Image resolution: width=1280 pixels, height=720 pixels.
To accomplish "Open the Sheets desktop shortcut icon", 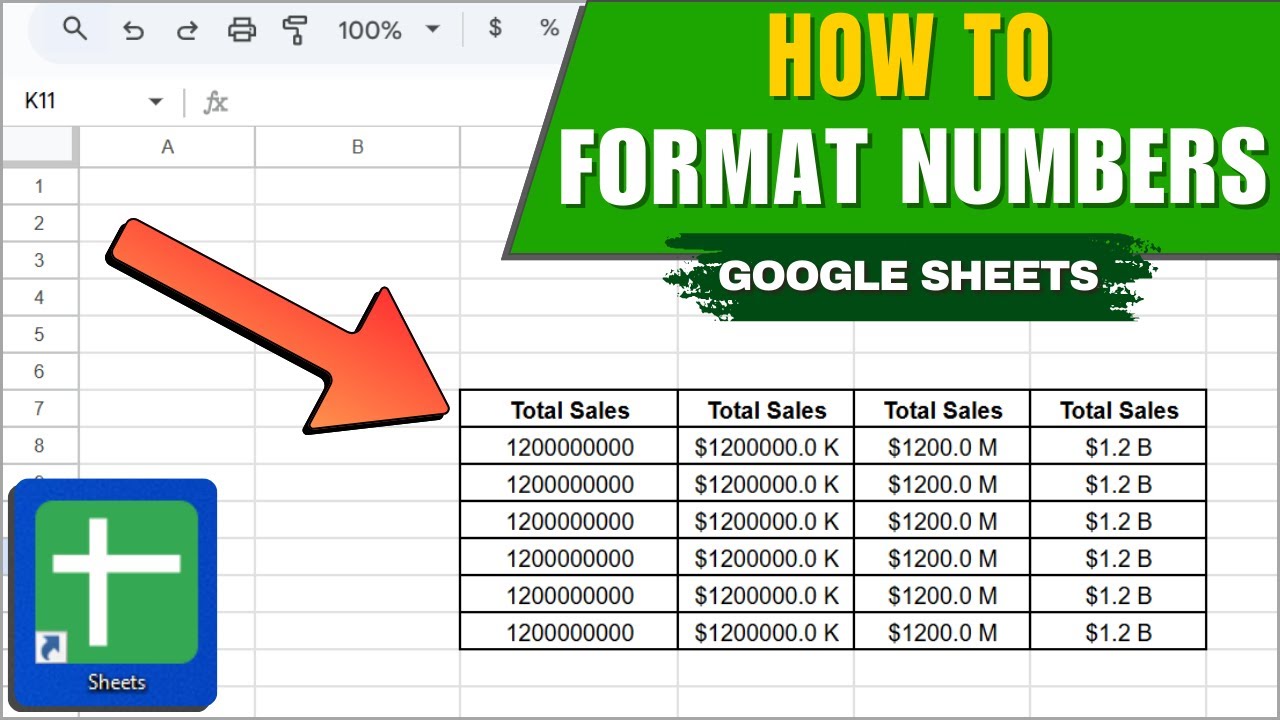I will (x=116, y=592).
